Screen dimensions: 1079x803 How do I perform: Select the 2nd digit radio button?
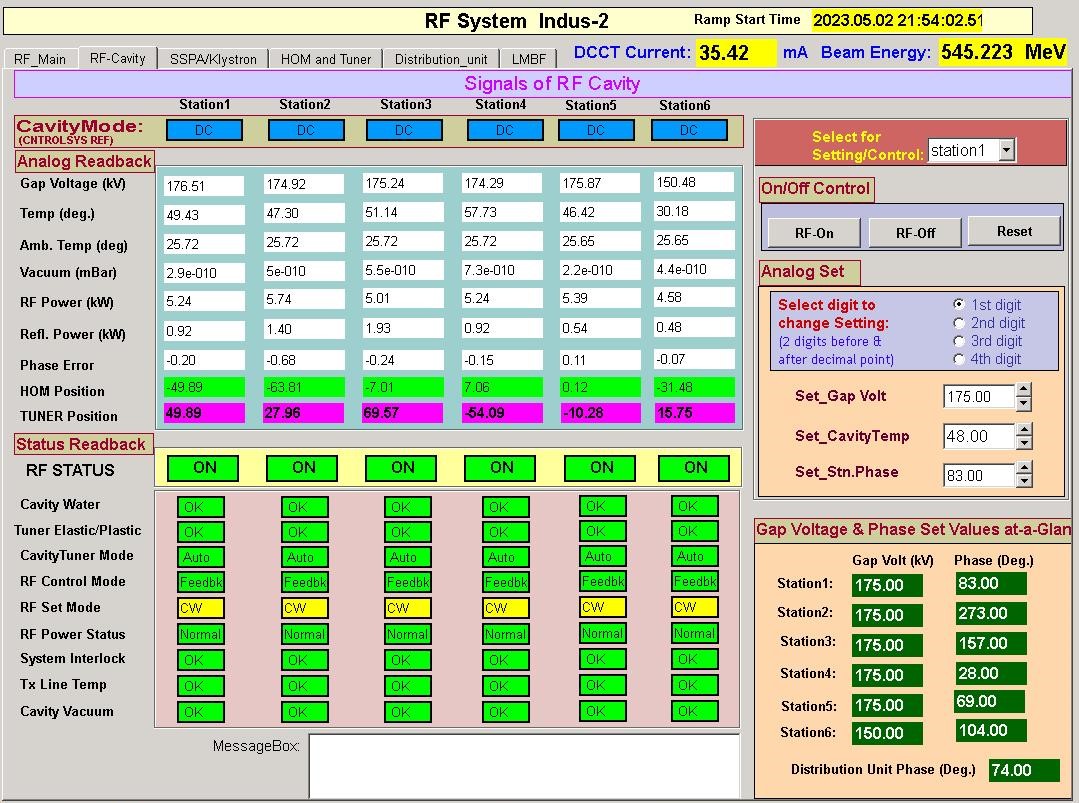click(x=959, y=323)
